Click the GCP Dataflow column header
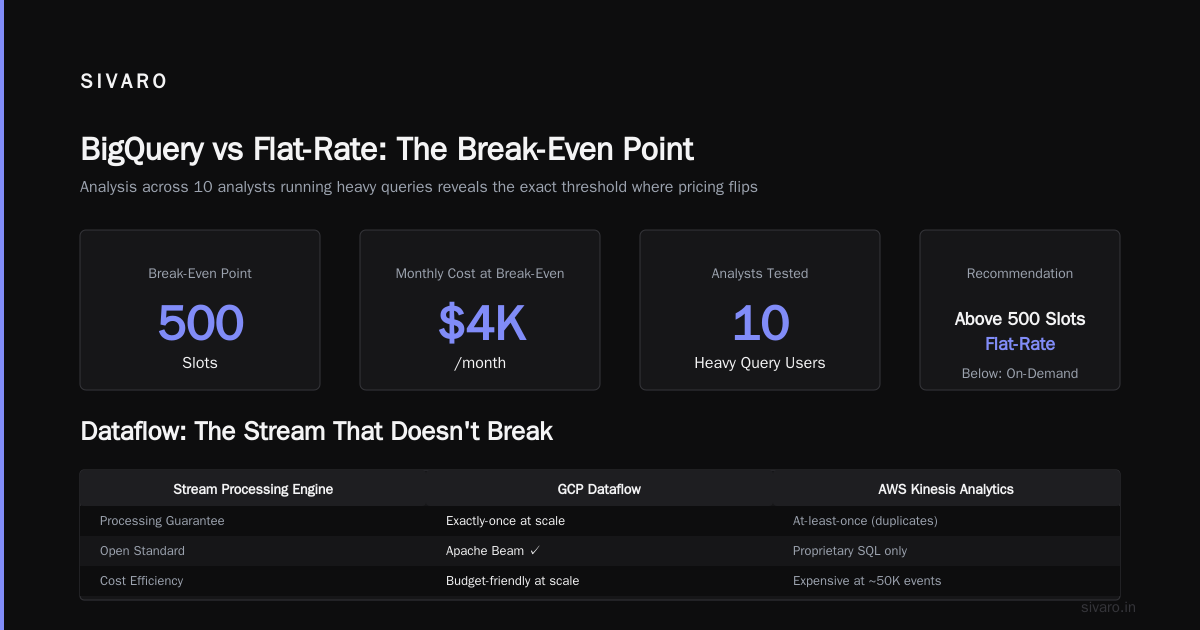1200x630 pixels. [599, 489]
